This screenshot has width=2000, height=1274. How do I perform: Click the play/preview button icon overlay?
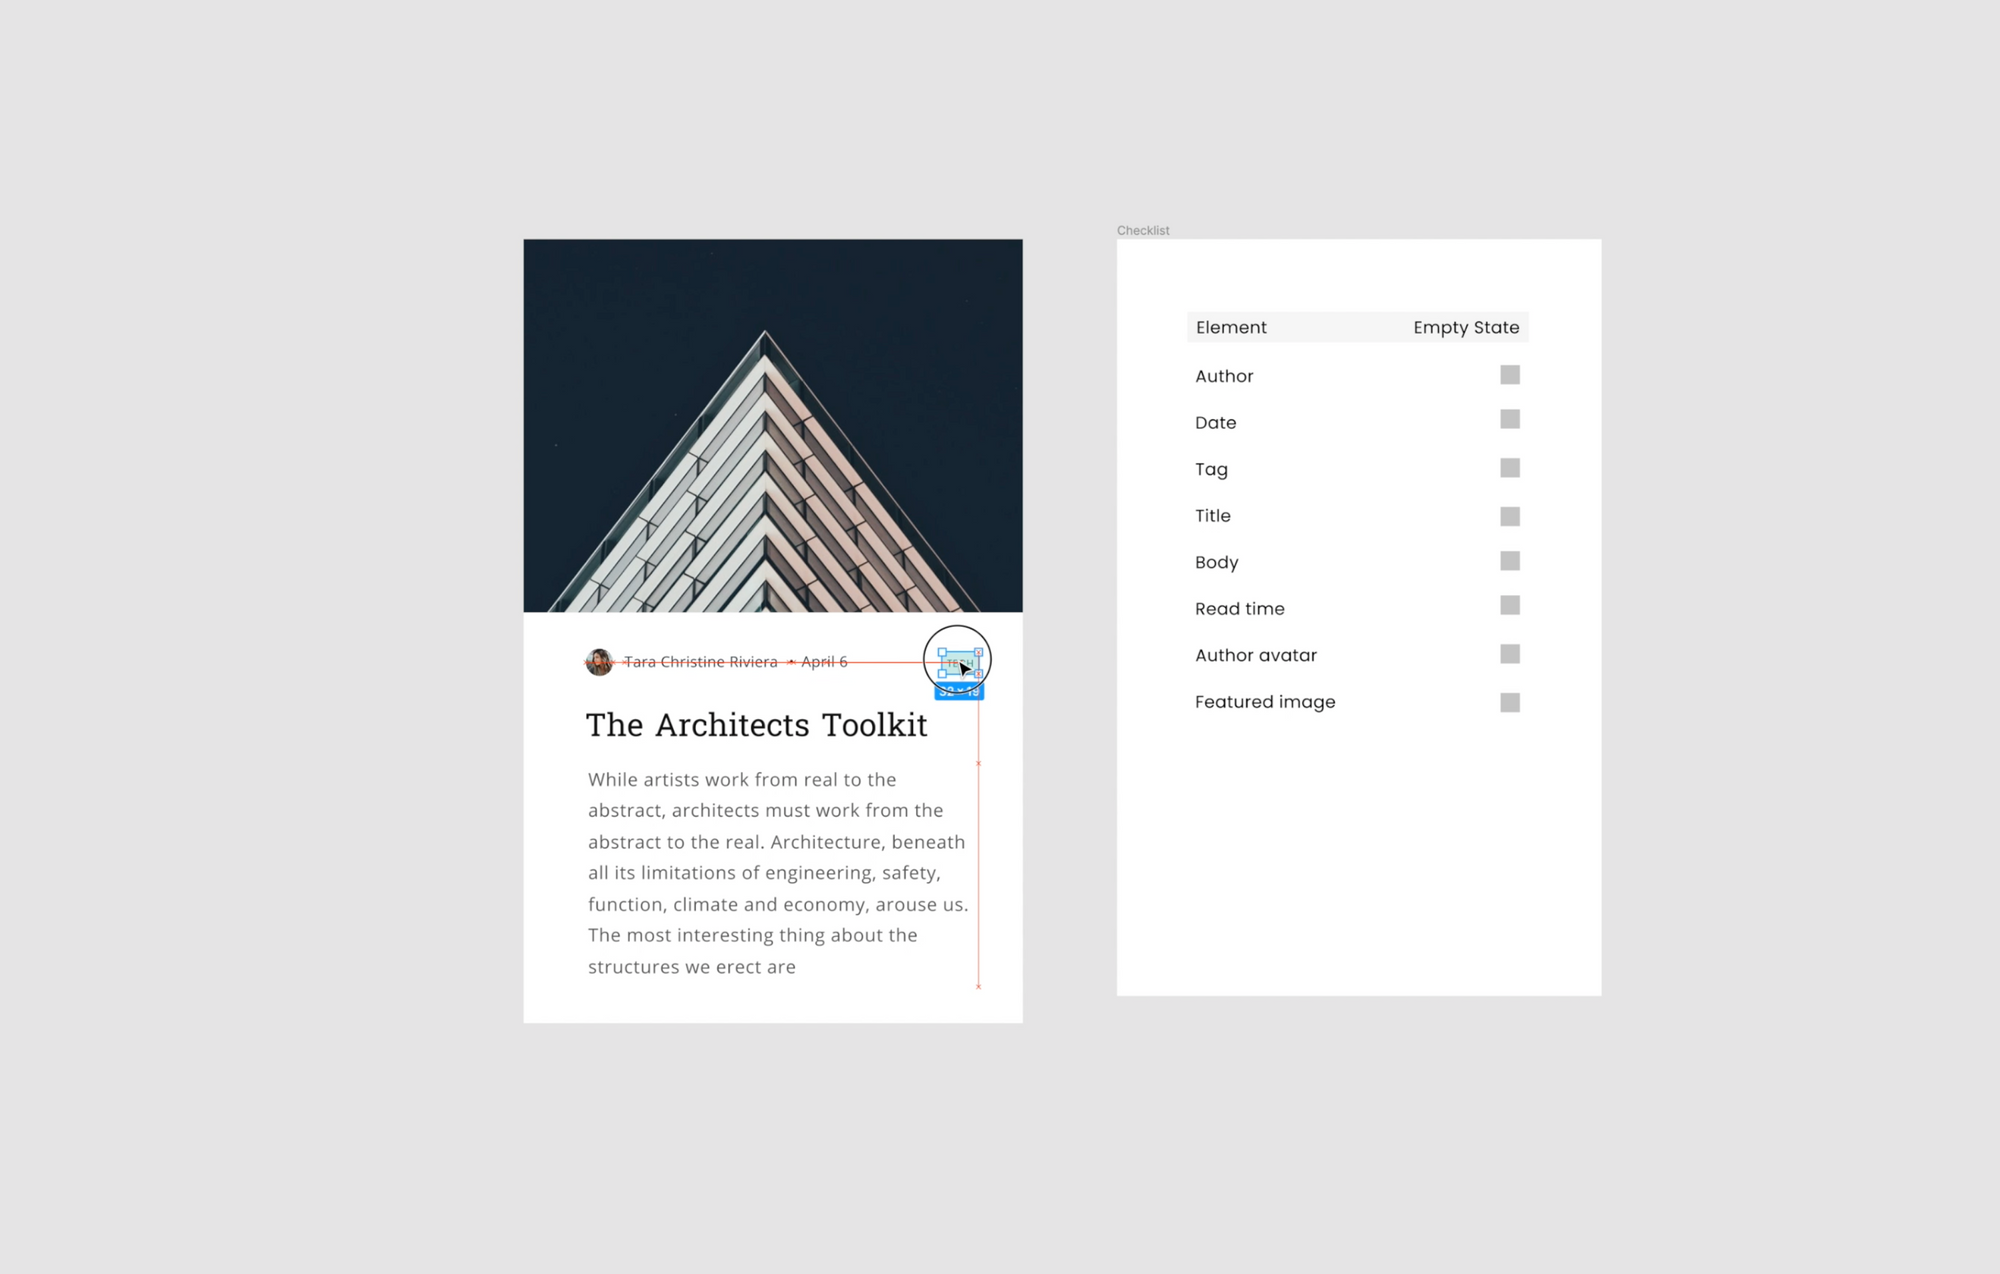coord(956,663)
